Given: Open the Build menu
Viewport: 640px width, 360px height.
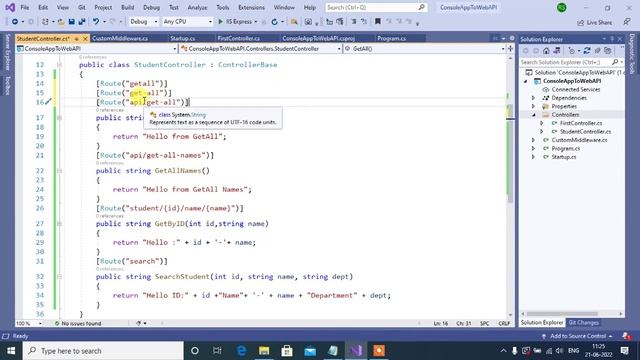Looking at the screenshot, I should pos(127,7).
